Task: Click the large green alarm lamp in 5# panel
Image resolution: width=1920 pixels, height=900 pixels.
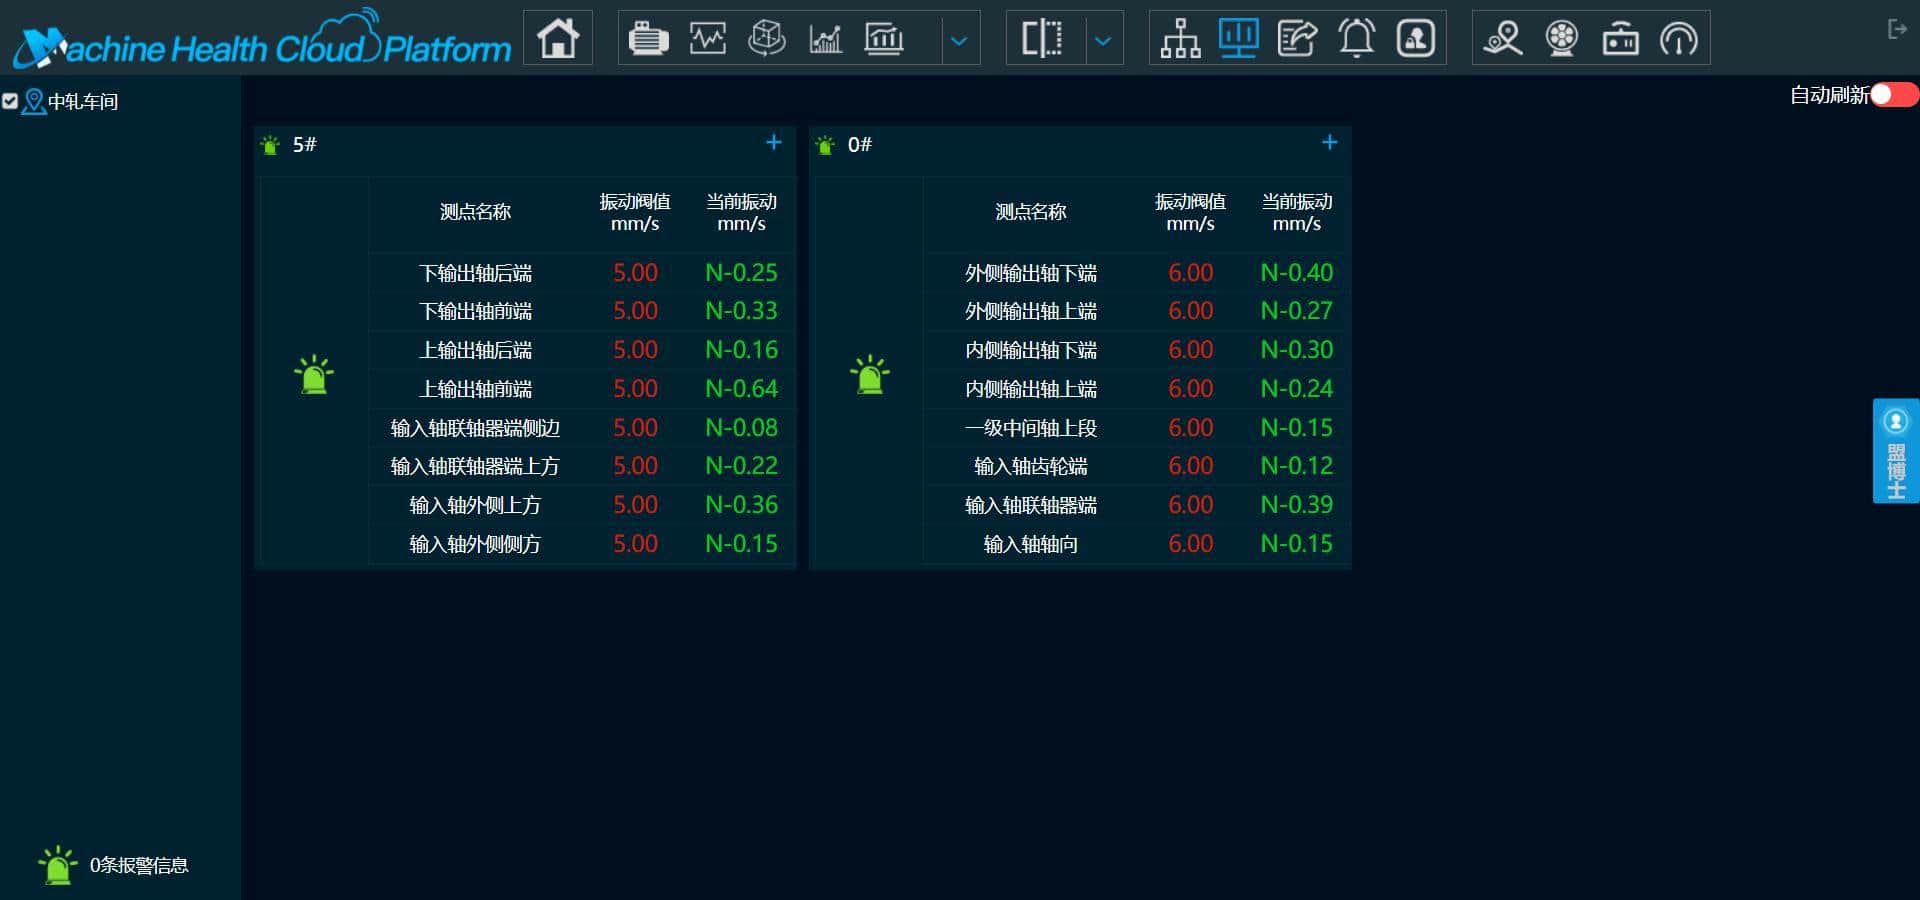Action: [x=314, y=374]
